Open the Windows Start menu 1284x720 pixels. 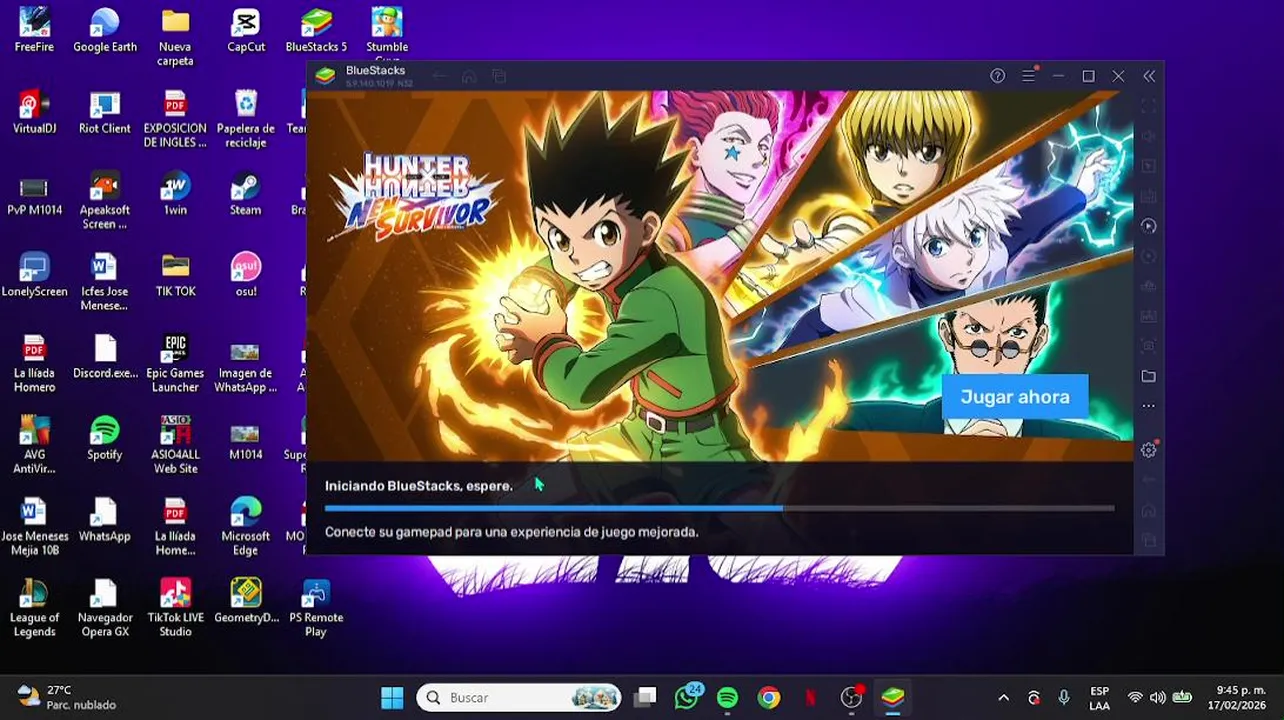coord(392,697)
